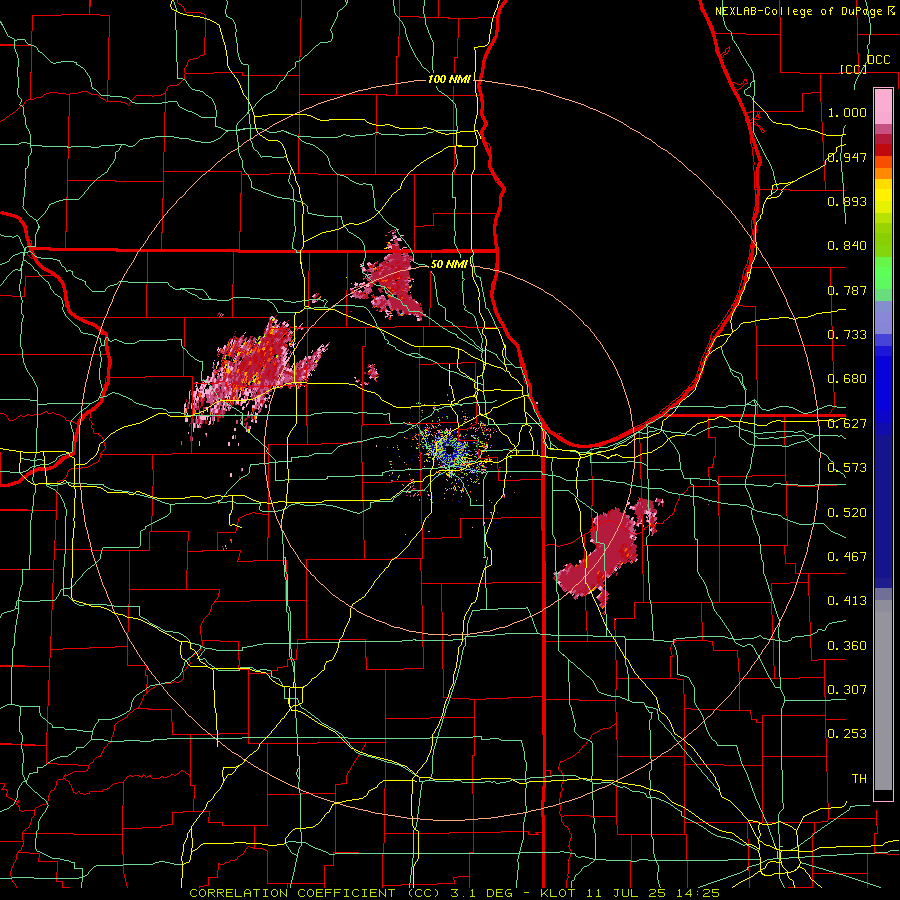The width and height of the screenshot is (900, 900).
Task: Click the Correlation Coefficient caption at the bottom
Action: (454, 893)
